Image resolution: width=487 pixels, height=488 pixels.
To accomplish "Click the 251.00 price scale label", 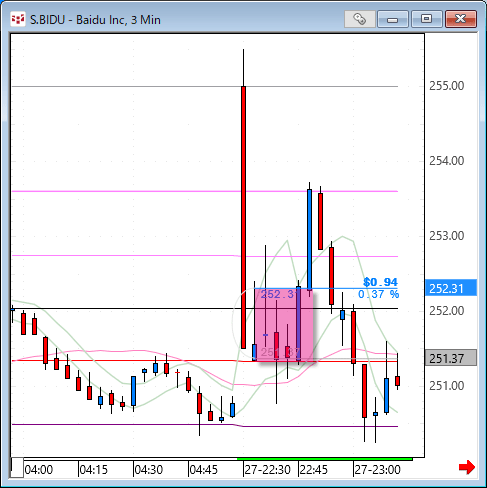I will point(446,386).
